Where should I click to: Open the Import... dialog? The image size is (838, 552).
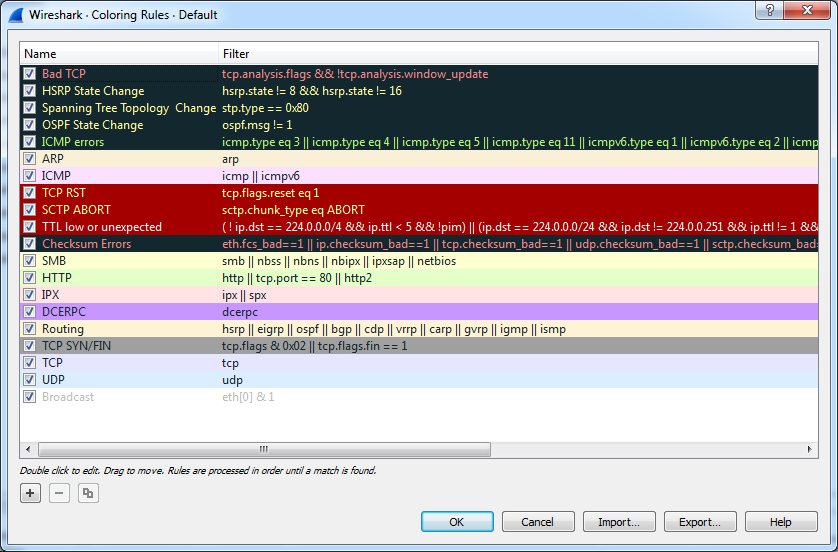(619, 522)
